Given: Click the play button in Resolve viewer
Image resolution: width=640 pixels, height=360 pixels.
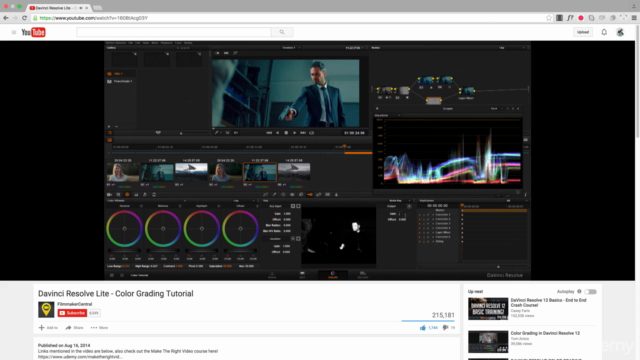Looking at the screenshot, I should coord(294,133).
